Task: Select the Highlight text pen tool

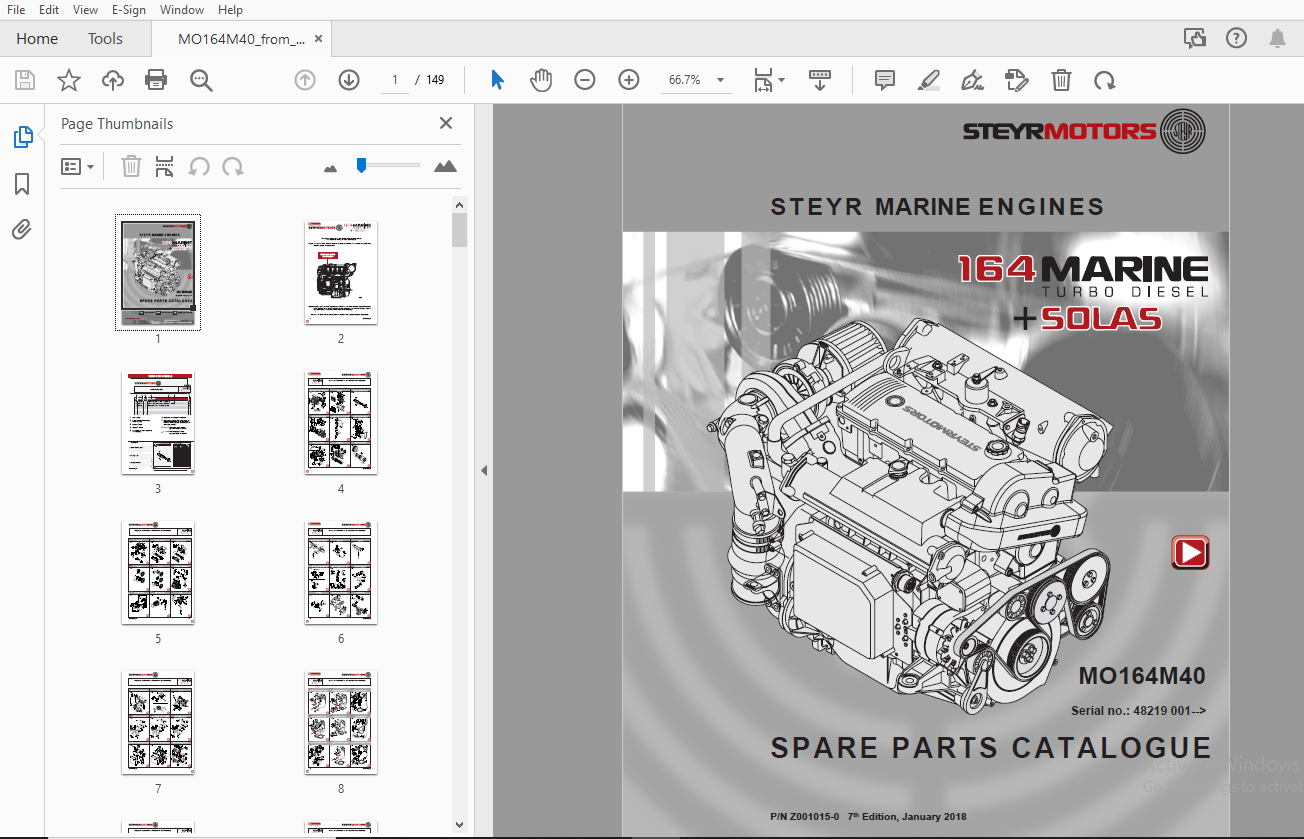Action: coord(928,80)
